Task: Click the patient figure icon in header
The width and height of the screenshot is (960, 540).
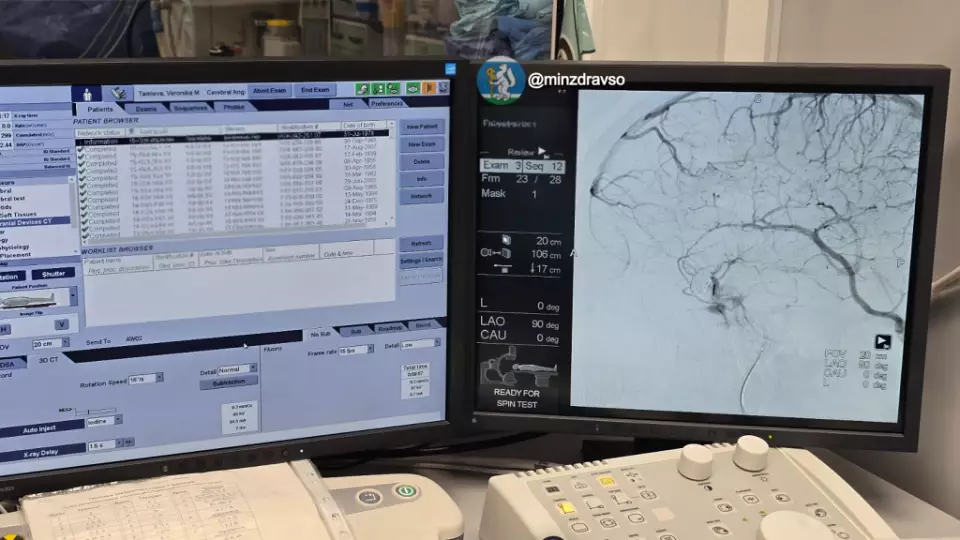Action: click(86, 94)
